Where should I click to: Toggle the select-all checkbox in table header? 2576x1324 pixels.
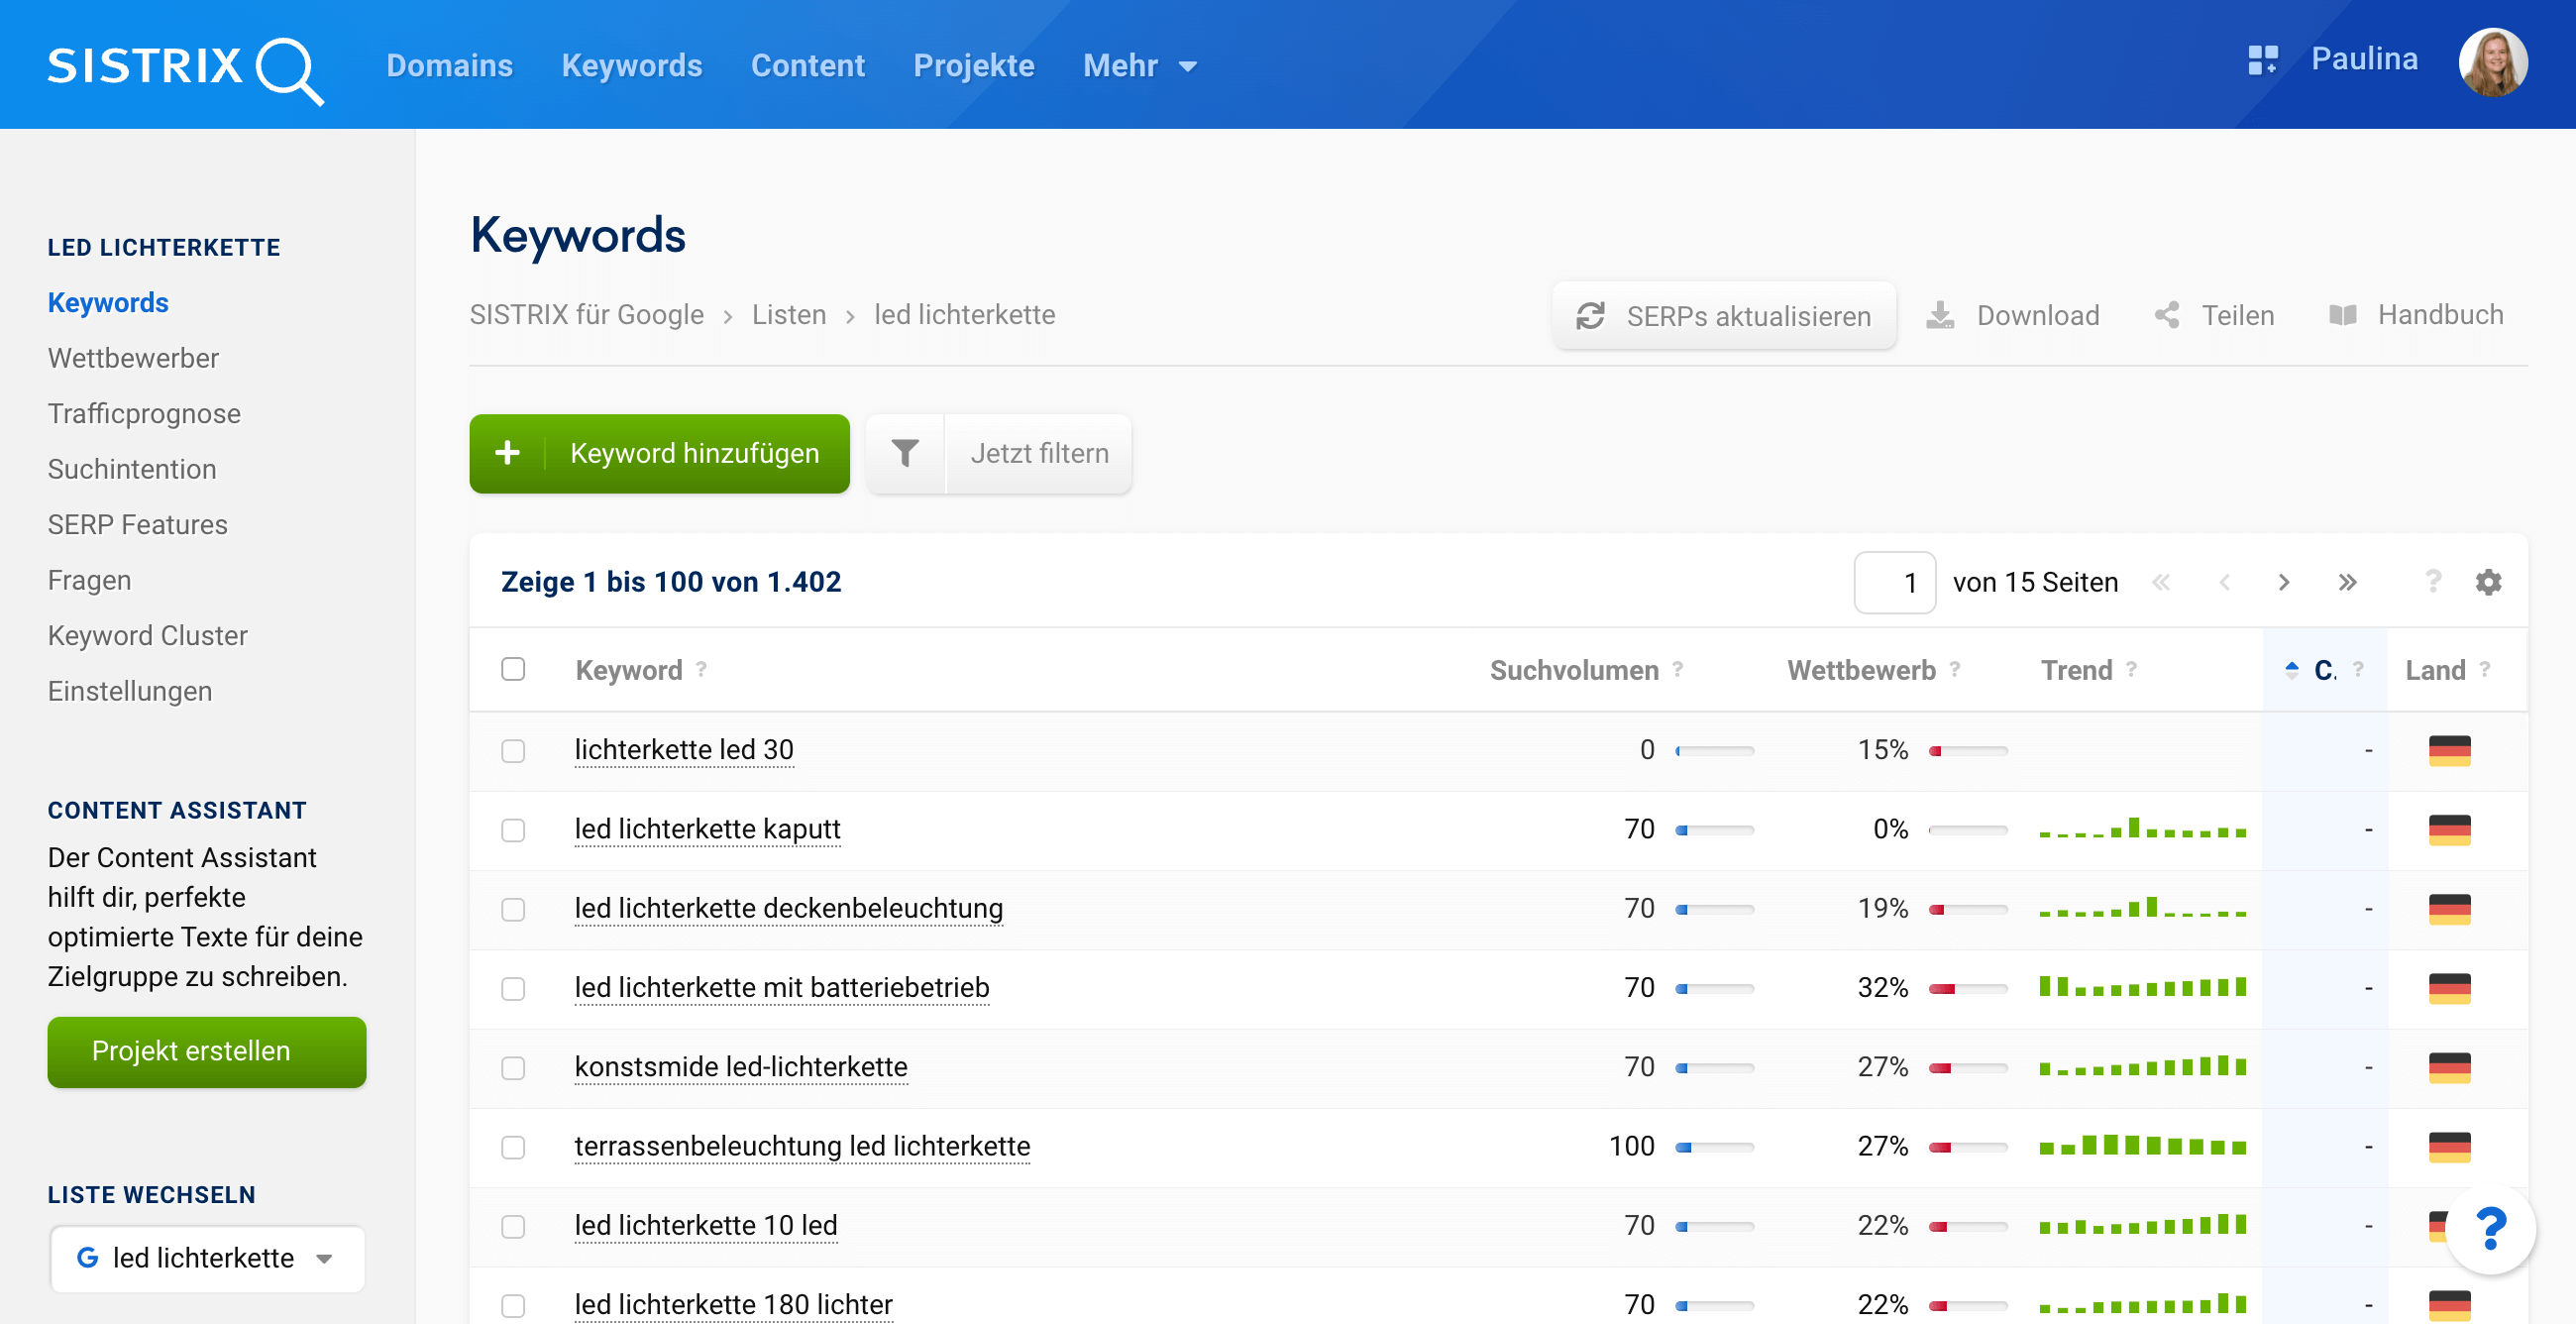click(513, 669)
